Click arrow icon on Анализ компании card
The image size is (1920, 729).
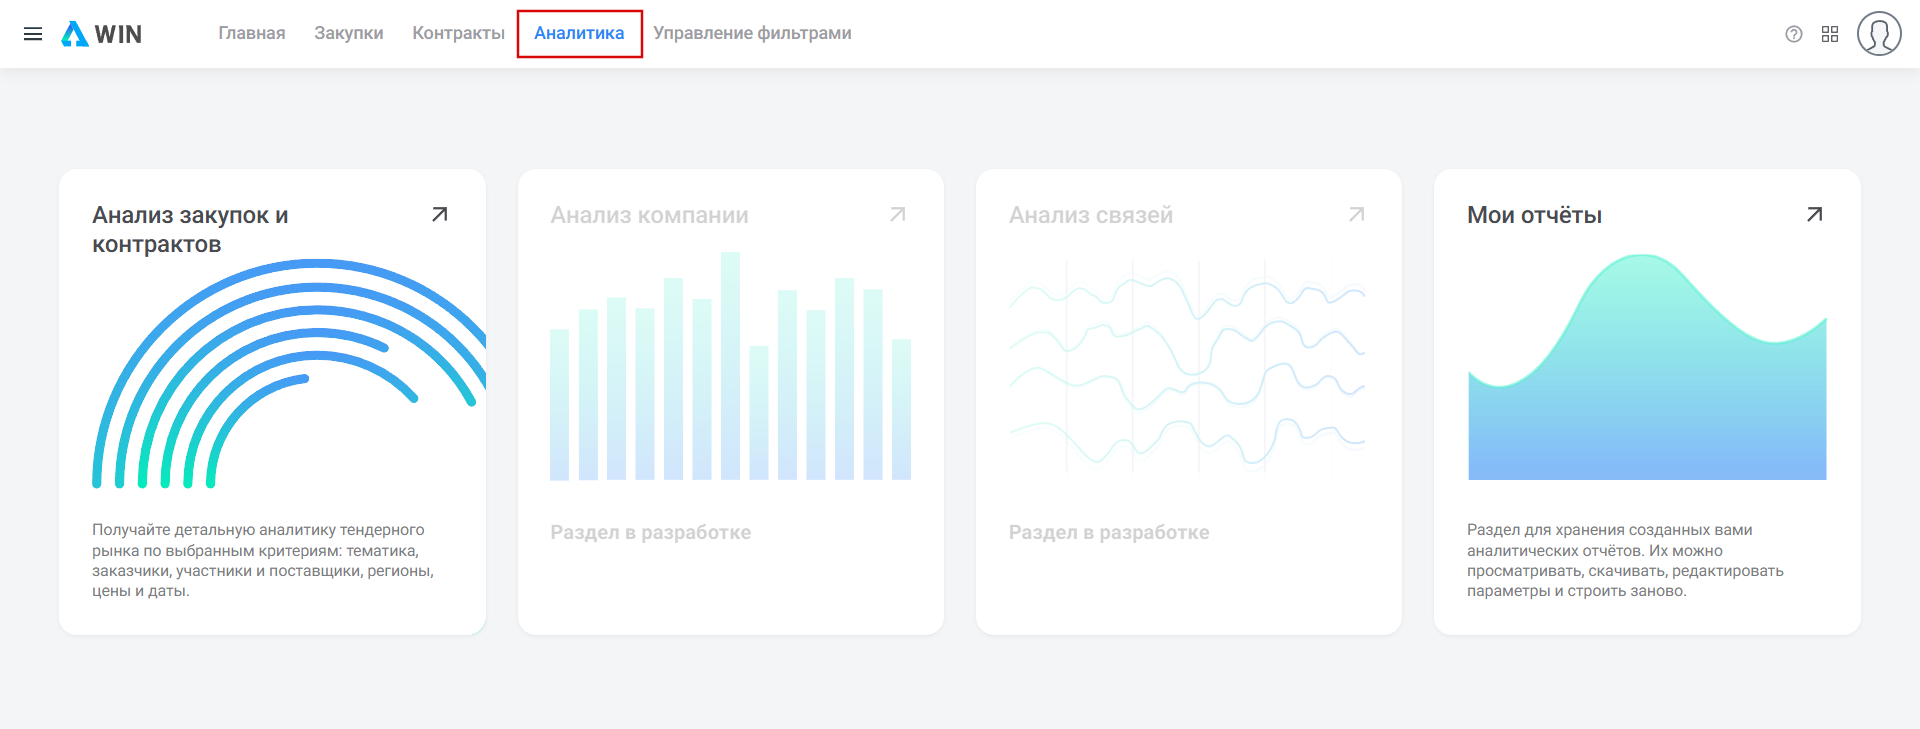[897, 214]
